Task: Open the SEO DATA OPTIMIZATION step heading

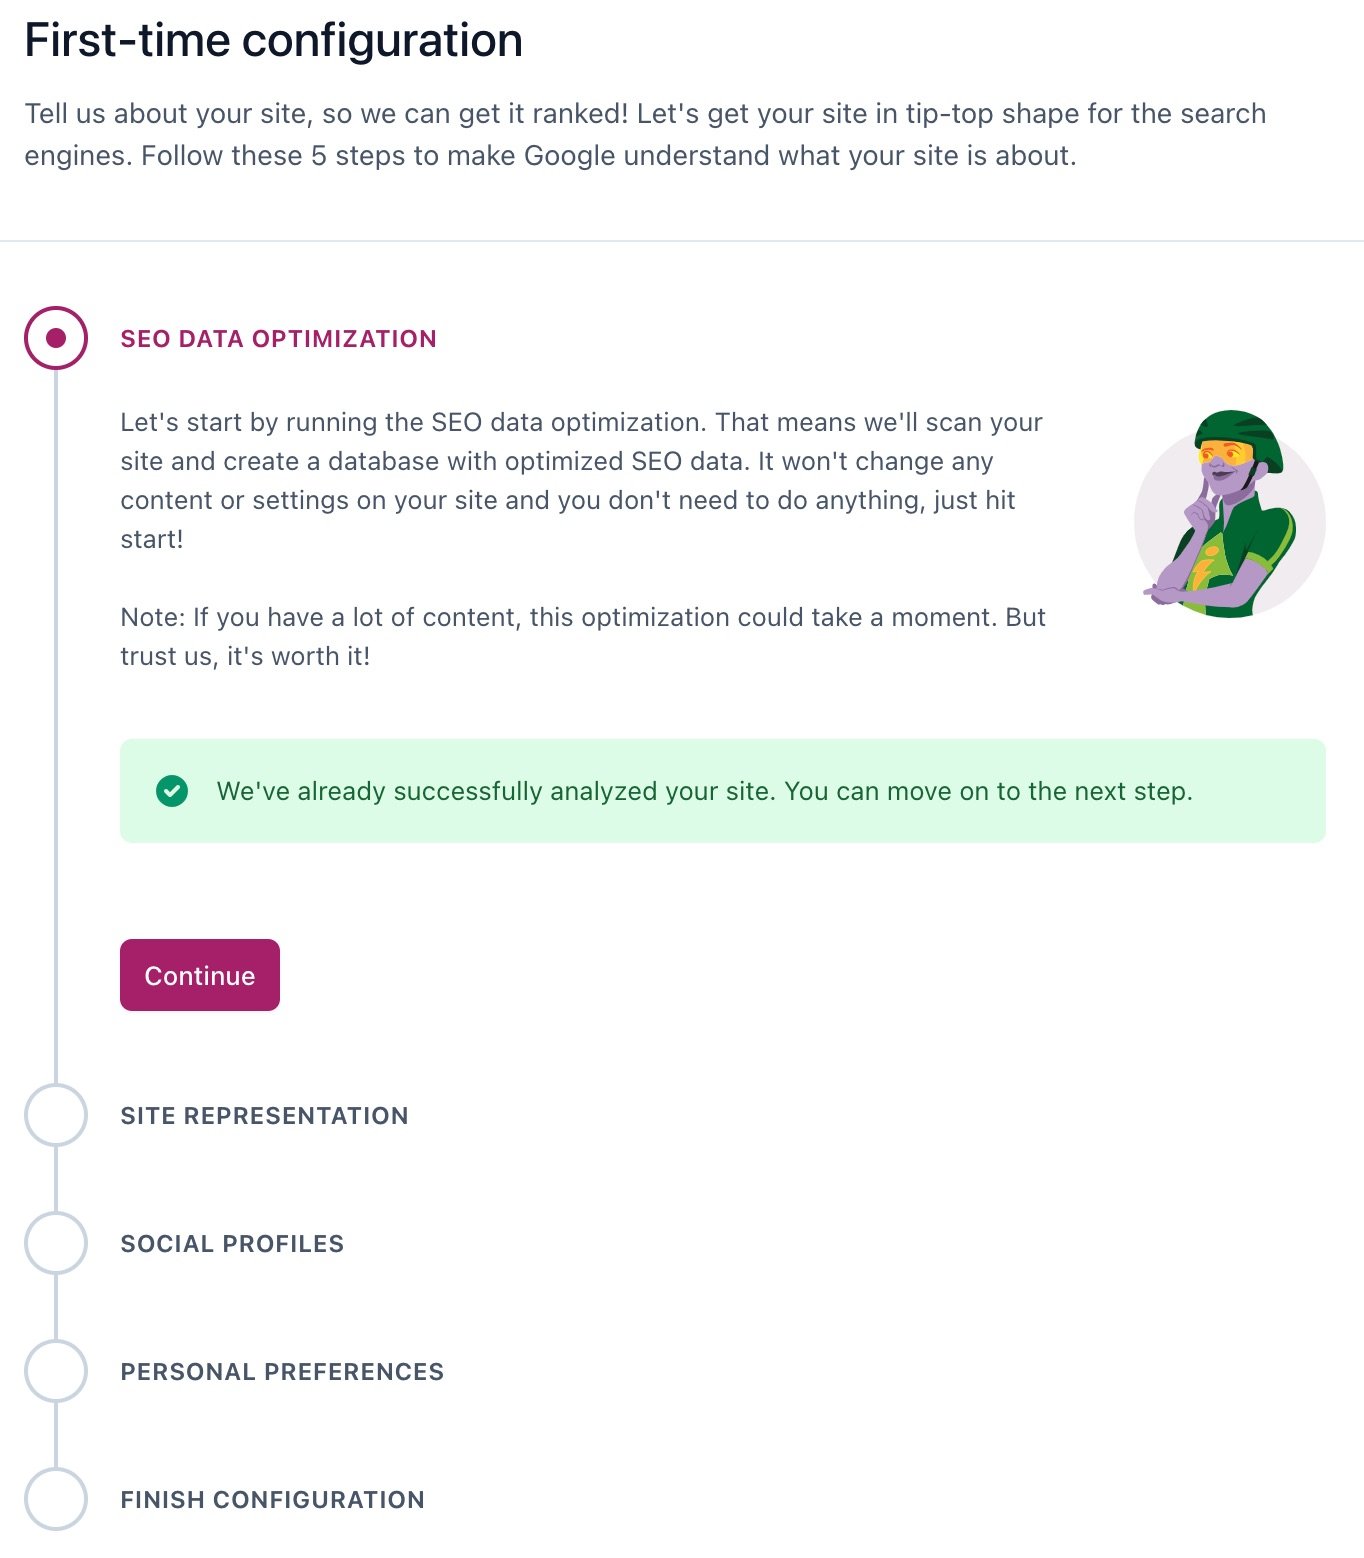Action: coord(278,339)
